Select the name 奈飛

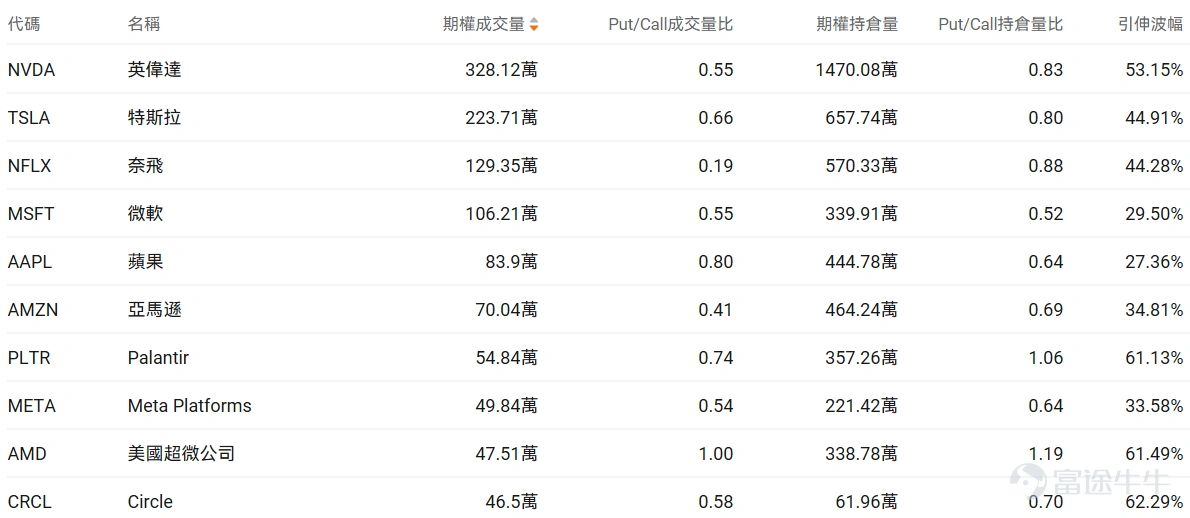146,165
